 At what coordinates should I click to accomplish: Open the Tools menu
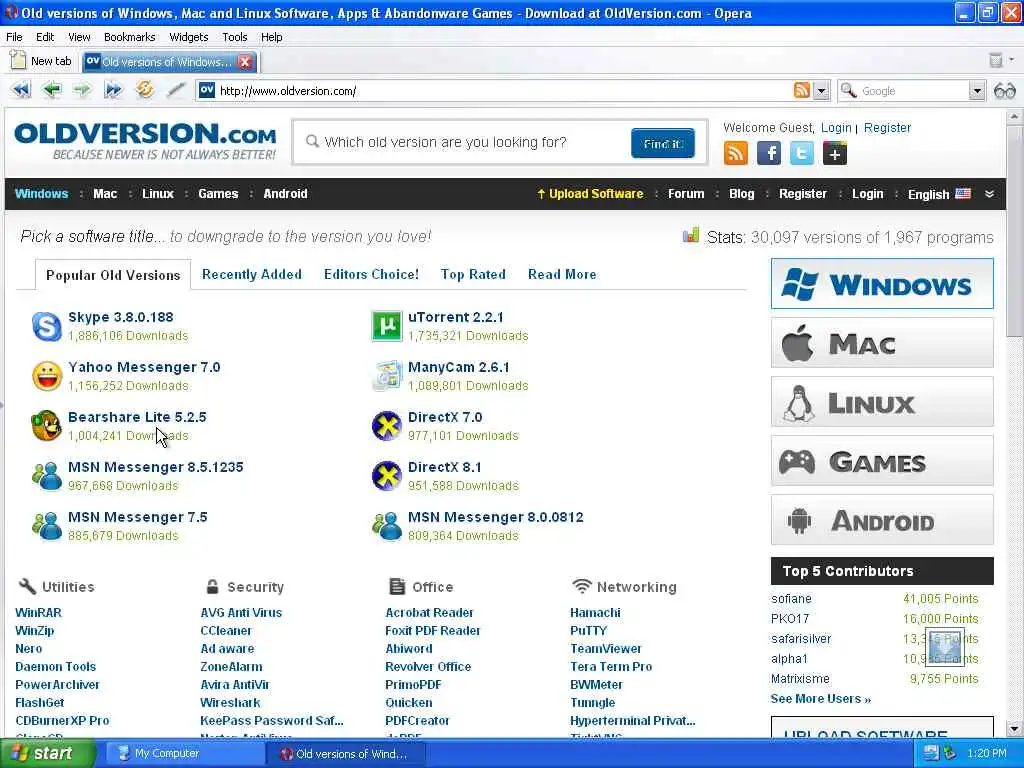pos(234,37)
